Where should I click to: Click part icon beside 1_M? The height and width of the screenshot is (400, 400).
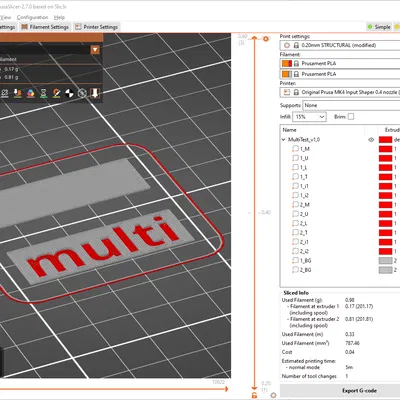click(295, 149)
